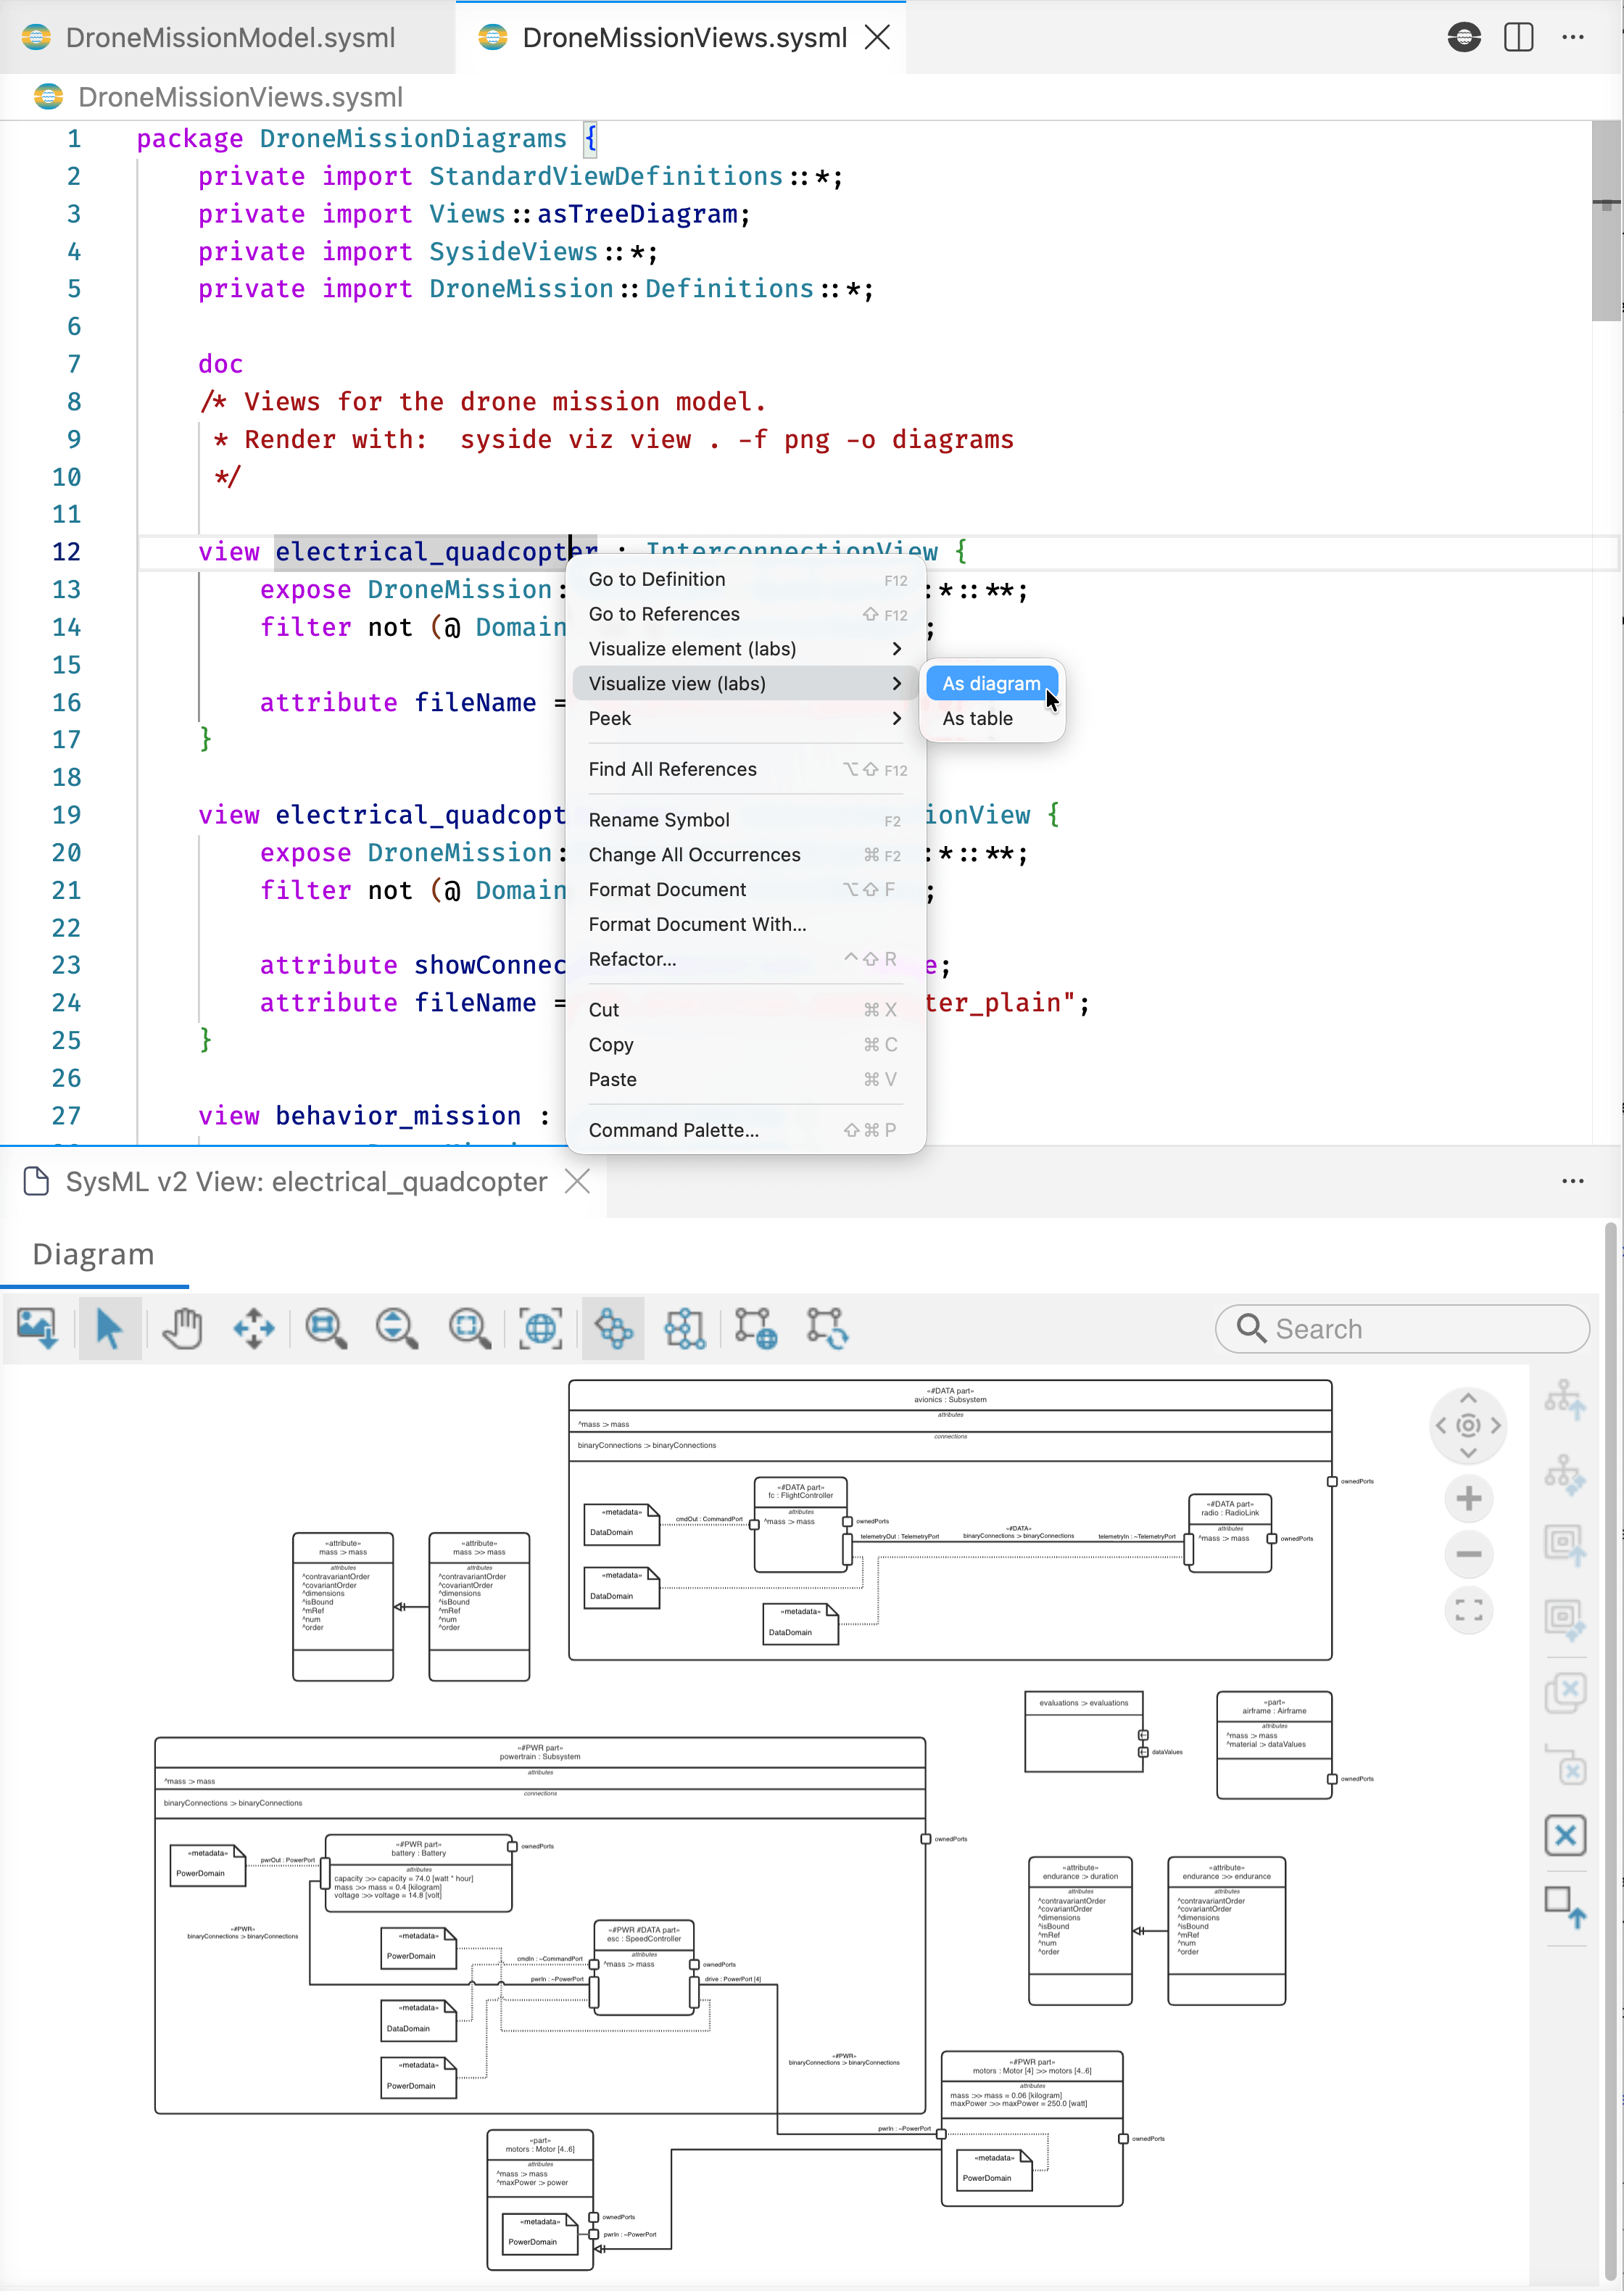Close the DroneMissionViews.sysml tab
Screen dimensions: 1624x2291
tap(877, 37)
